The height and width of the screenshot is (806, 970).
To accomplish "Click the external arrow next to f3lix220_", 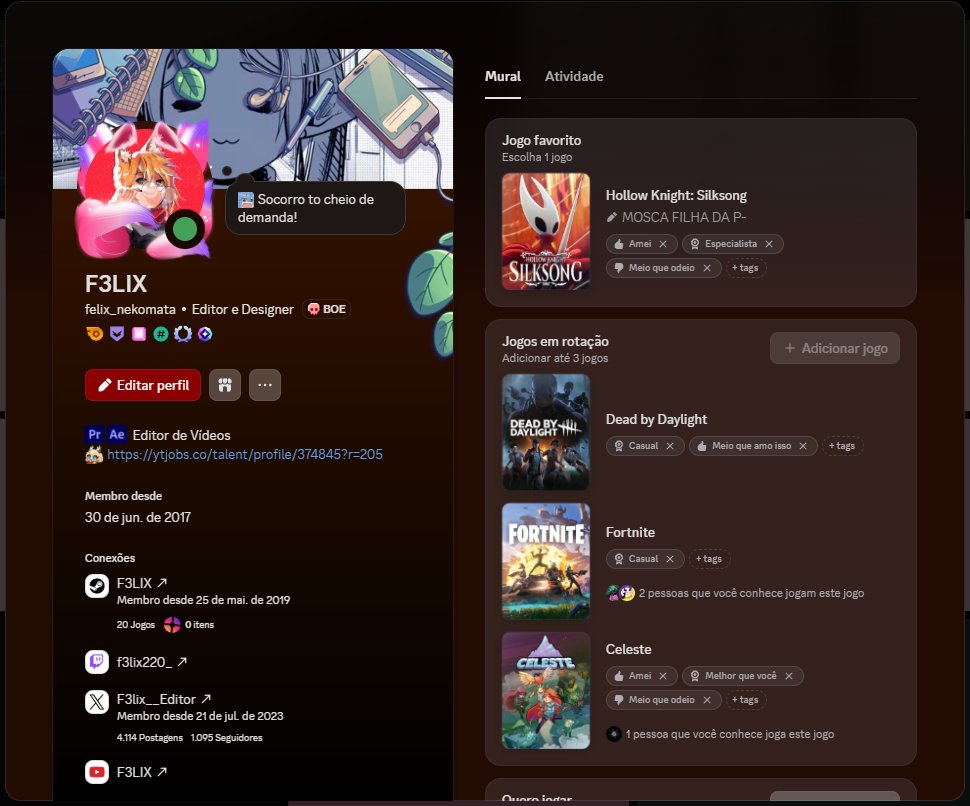I will (182, 662).
